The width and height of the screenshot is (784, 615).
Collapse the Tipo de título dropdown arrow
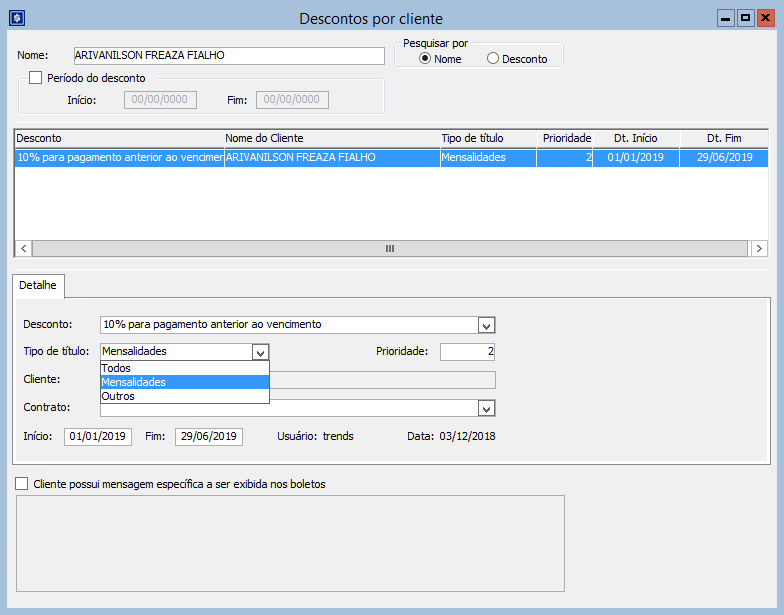260,352
